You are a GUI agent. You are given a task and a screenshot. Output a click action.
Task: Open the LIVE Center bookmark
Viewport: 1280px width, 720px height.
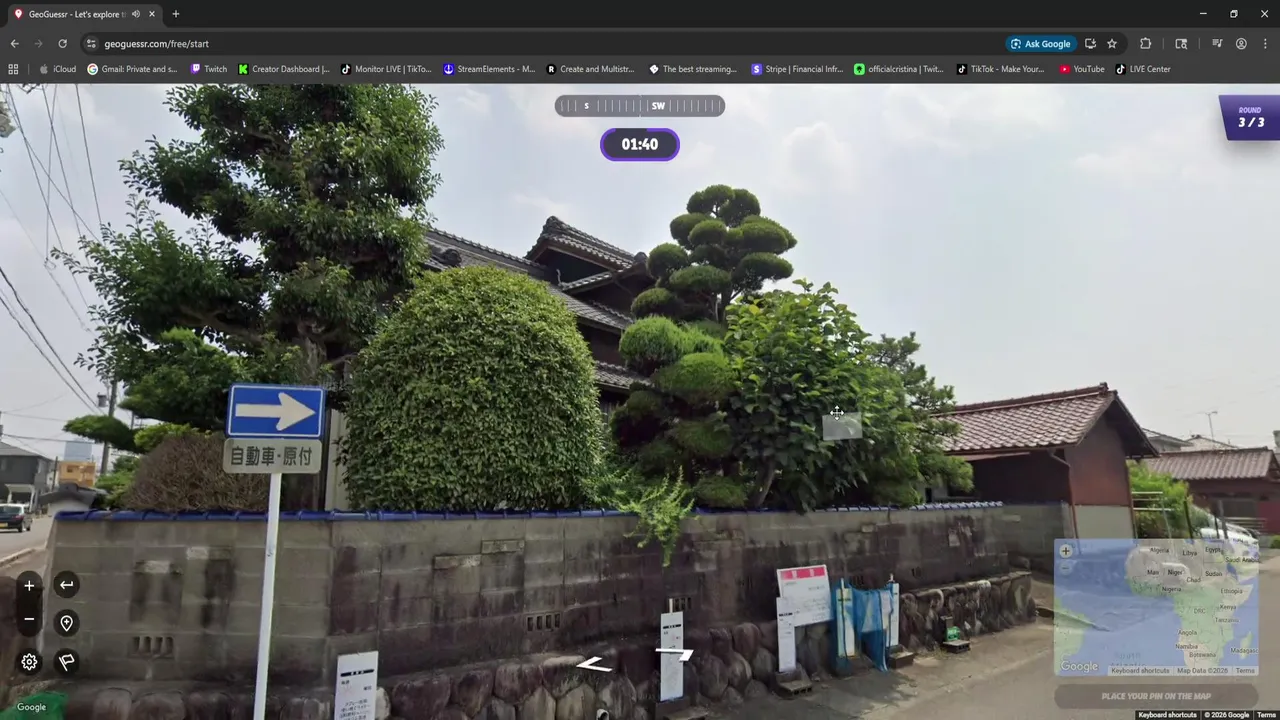pyautogui.click(x=1143, y=69)
